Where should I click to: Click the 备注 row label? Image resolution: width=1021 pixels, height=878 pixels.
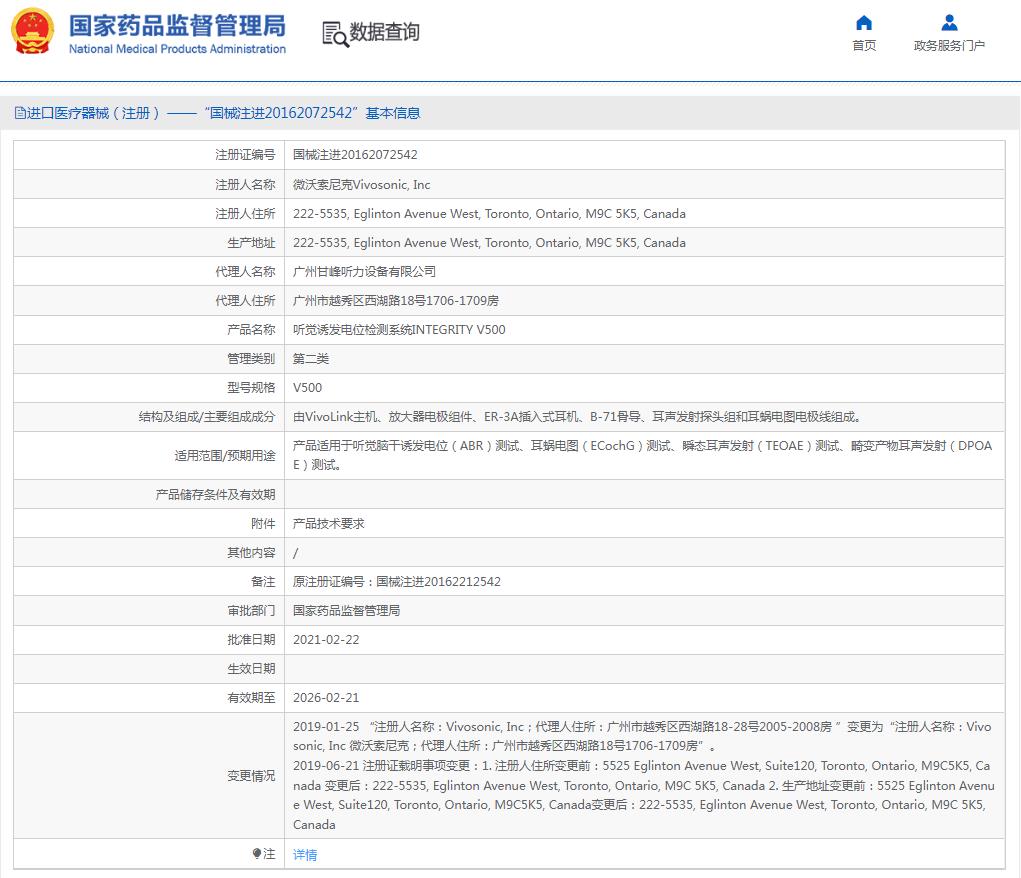coord(263,582)
